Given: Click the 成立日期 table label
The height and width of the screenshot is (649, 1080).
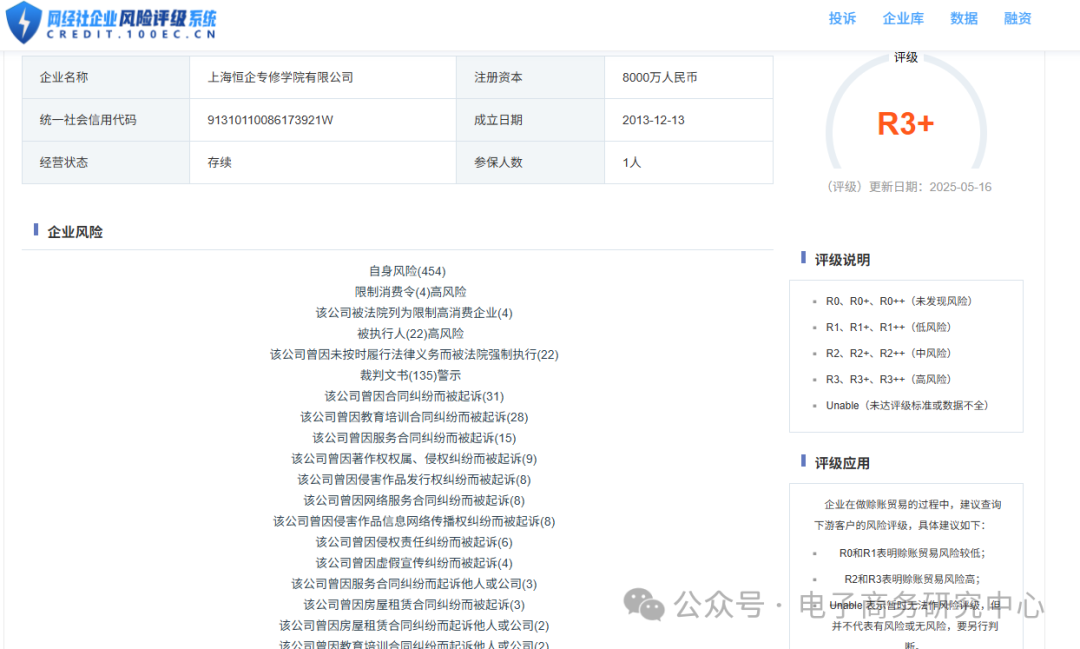Looking at the screenshot, I should (498, 120).
